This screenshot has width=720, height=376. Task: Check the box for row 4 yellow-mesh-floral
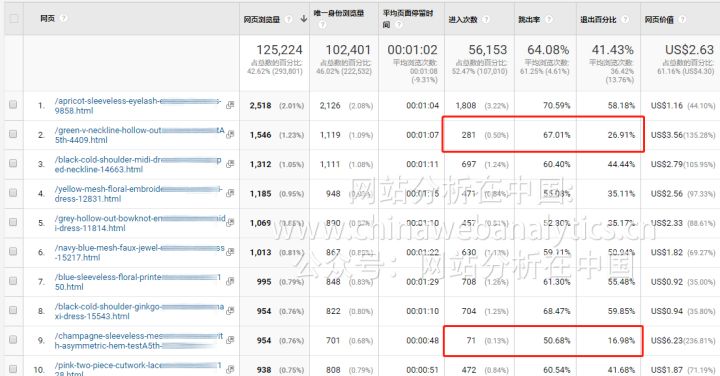[x=13, y=192]
